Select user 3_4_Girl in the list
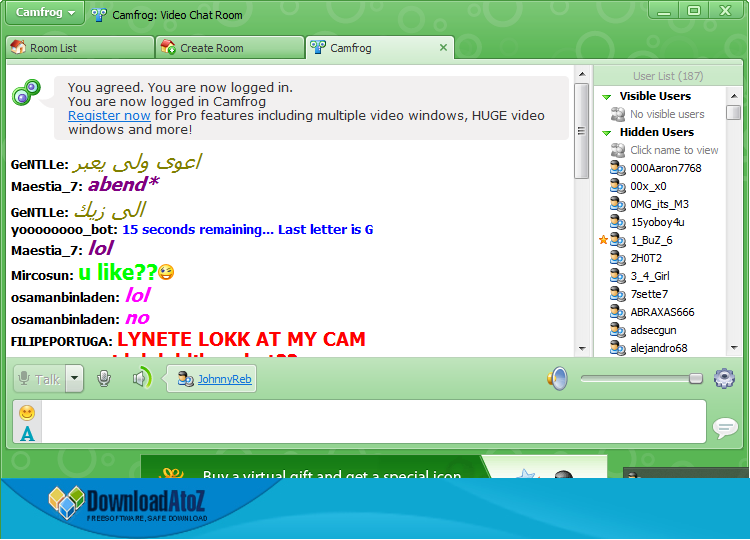Image resolution: width=750 pixels, height=540 pixels. click(x=650, y=276)
